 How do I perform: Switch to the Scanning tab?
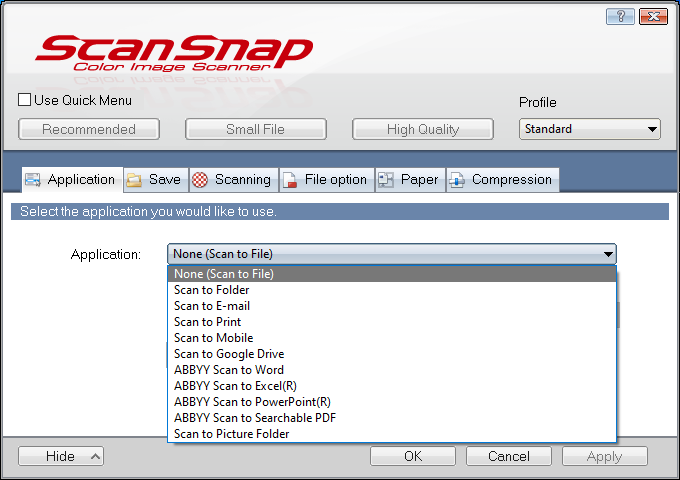(234, 180)
